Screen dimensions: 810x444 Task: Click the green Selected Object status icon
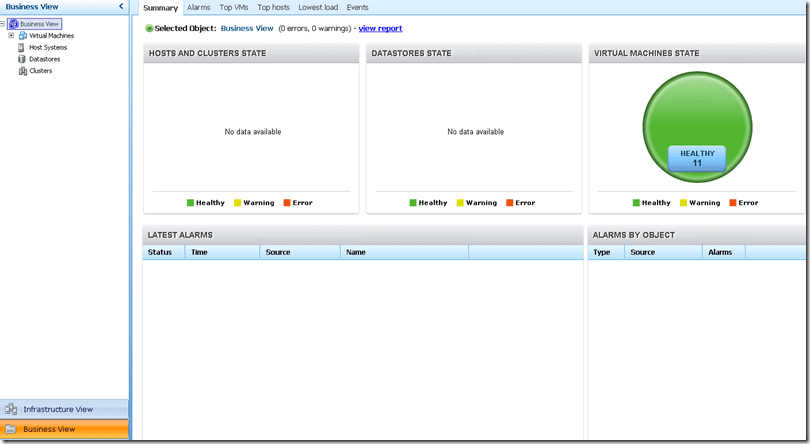click(149, 29)
